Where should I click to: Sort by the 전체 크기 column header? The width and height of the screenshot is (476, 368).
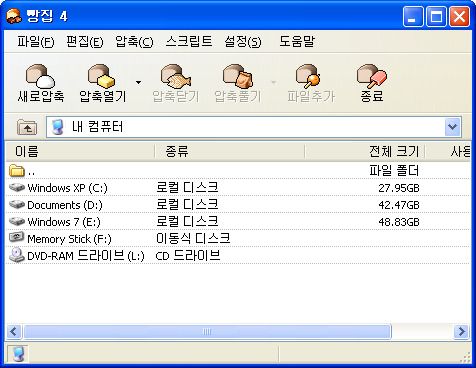coord(365,152)
